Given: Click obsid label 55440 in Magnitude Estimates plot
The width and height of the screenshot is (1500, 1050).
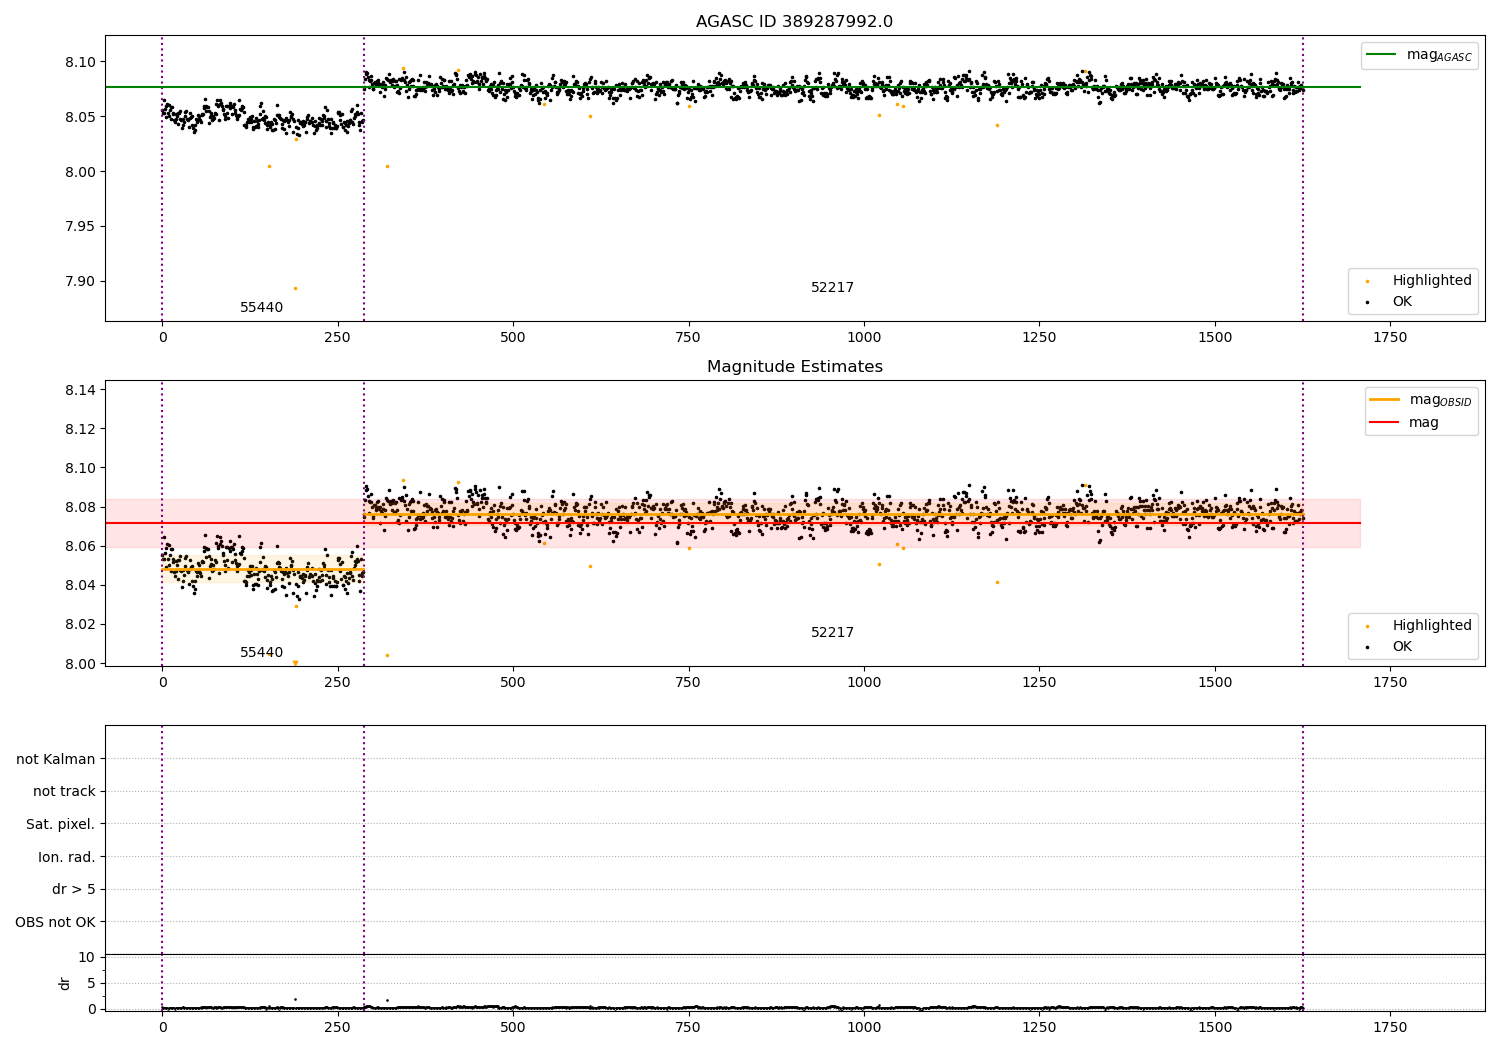Looking at the screenshot, I should pyautogui.click(x=261, y=653).
